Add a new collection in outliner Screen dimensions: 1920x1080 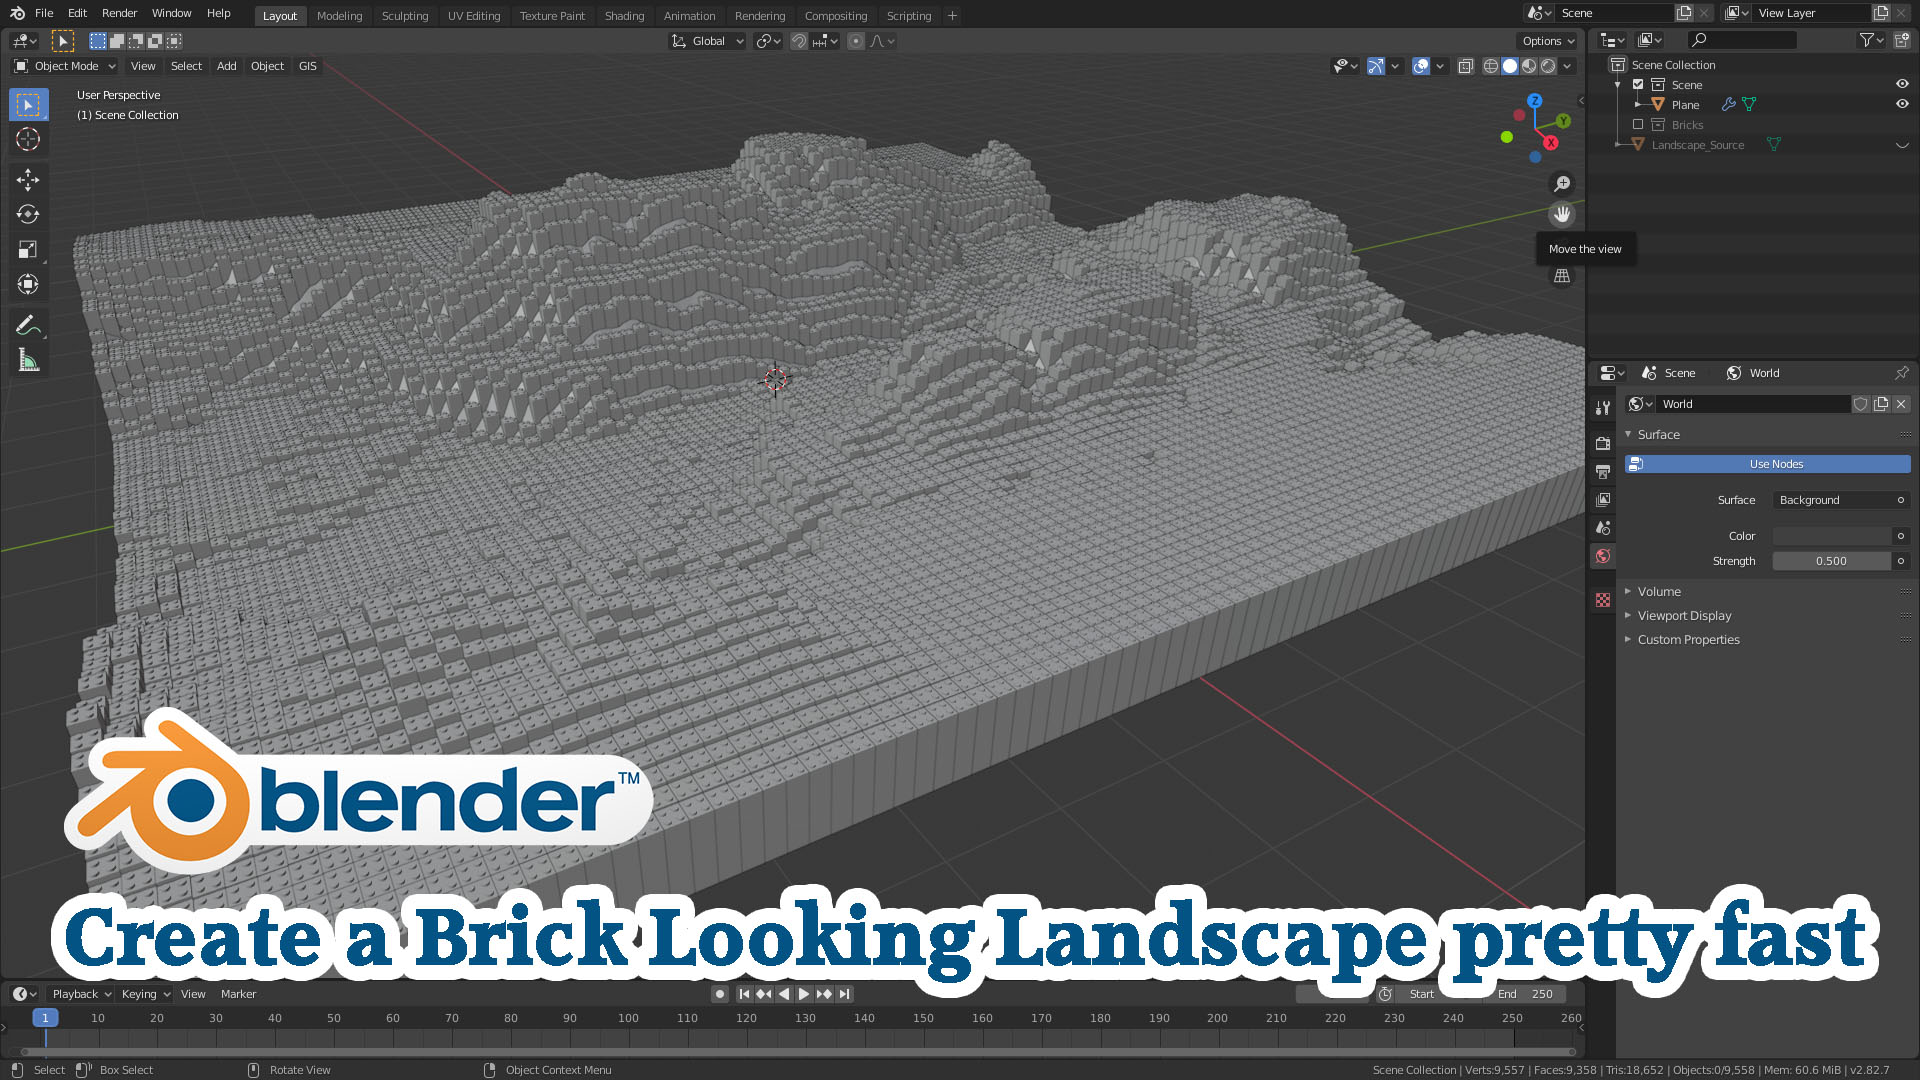[1901, 40]
